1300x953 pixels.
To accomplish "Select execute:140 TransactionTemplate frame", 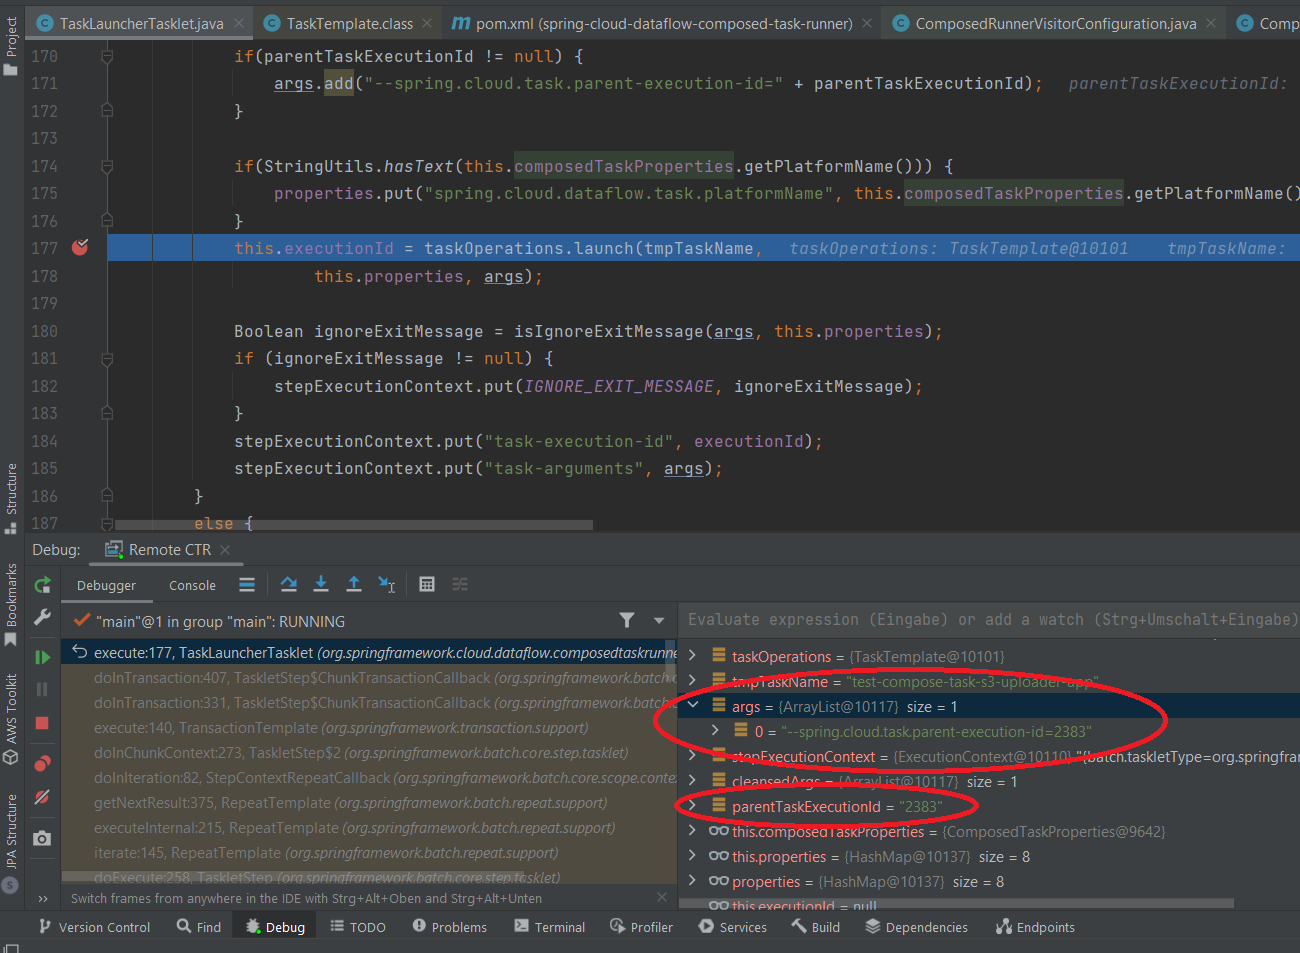I will pyautogui.click(x=371, y=727).
